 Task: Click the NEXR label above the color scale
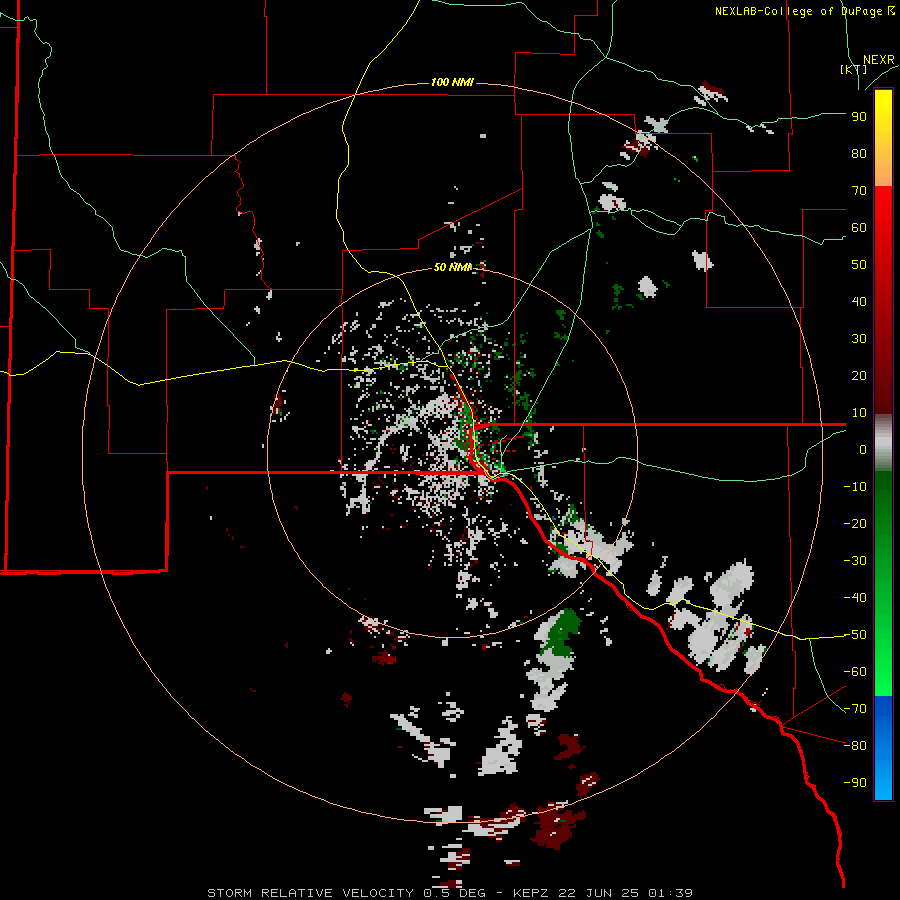click(879, 60)
